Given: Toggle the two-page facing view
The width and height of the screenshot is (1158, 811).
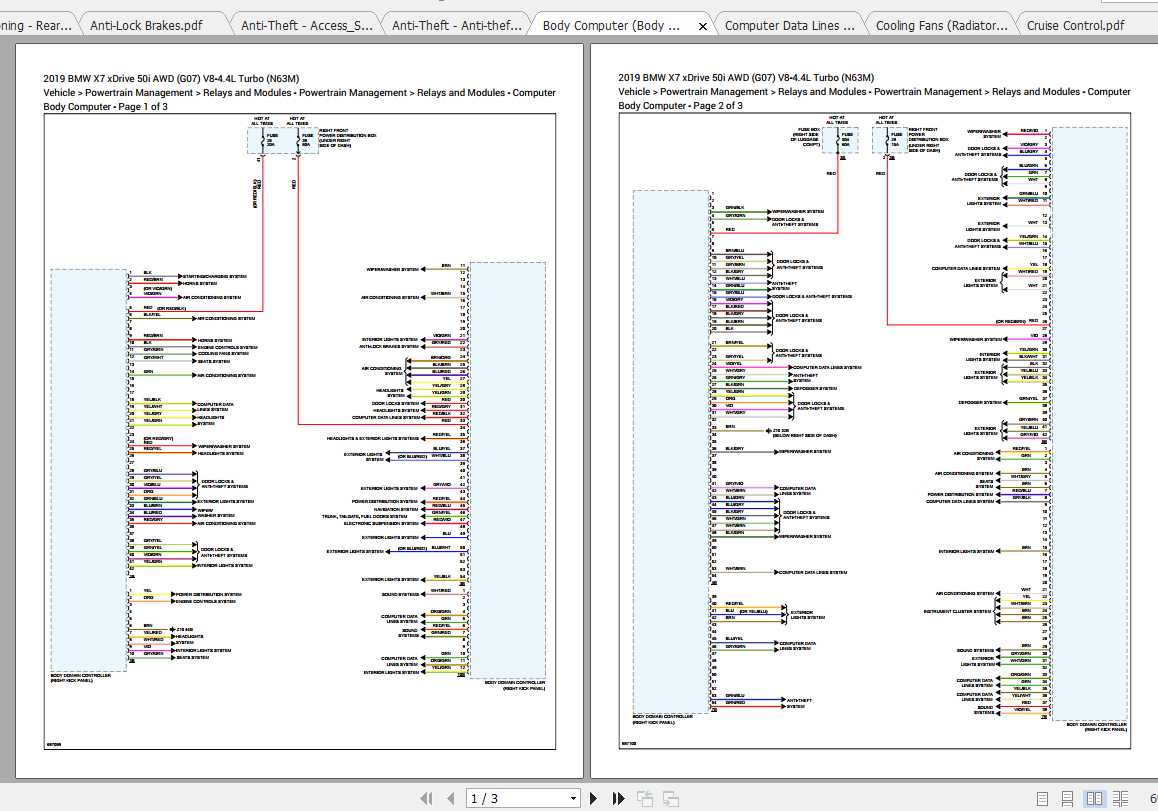Looking at the screenshot, I should pos(1095,798).
